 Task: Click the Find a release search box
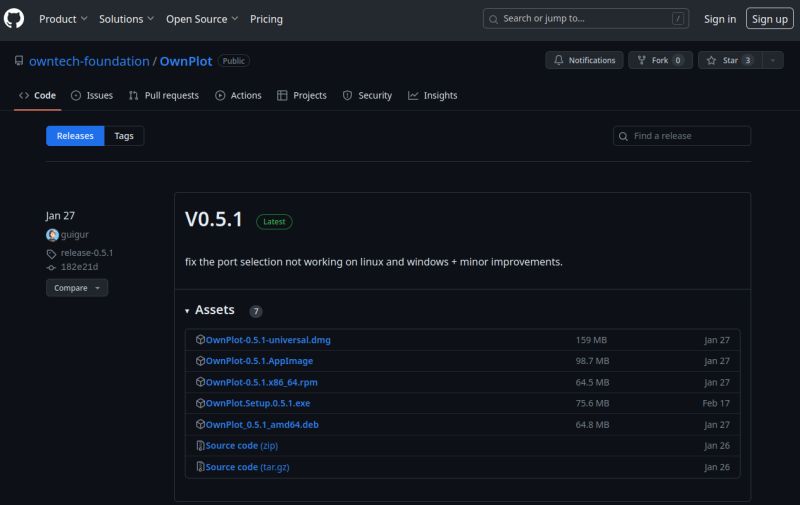[x=682, y=136]
